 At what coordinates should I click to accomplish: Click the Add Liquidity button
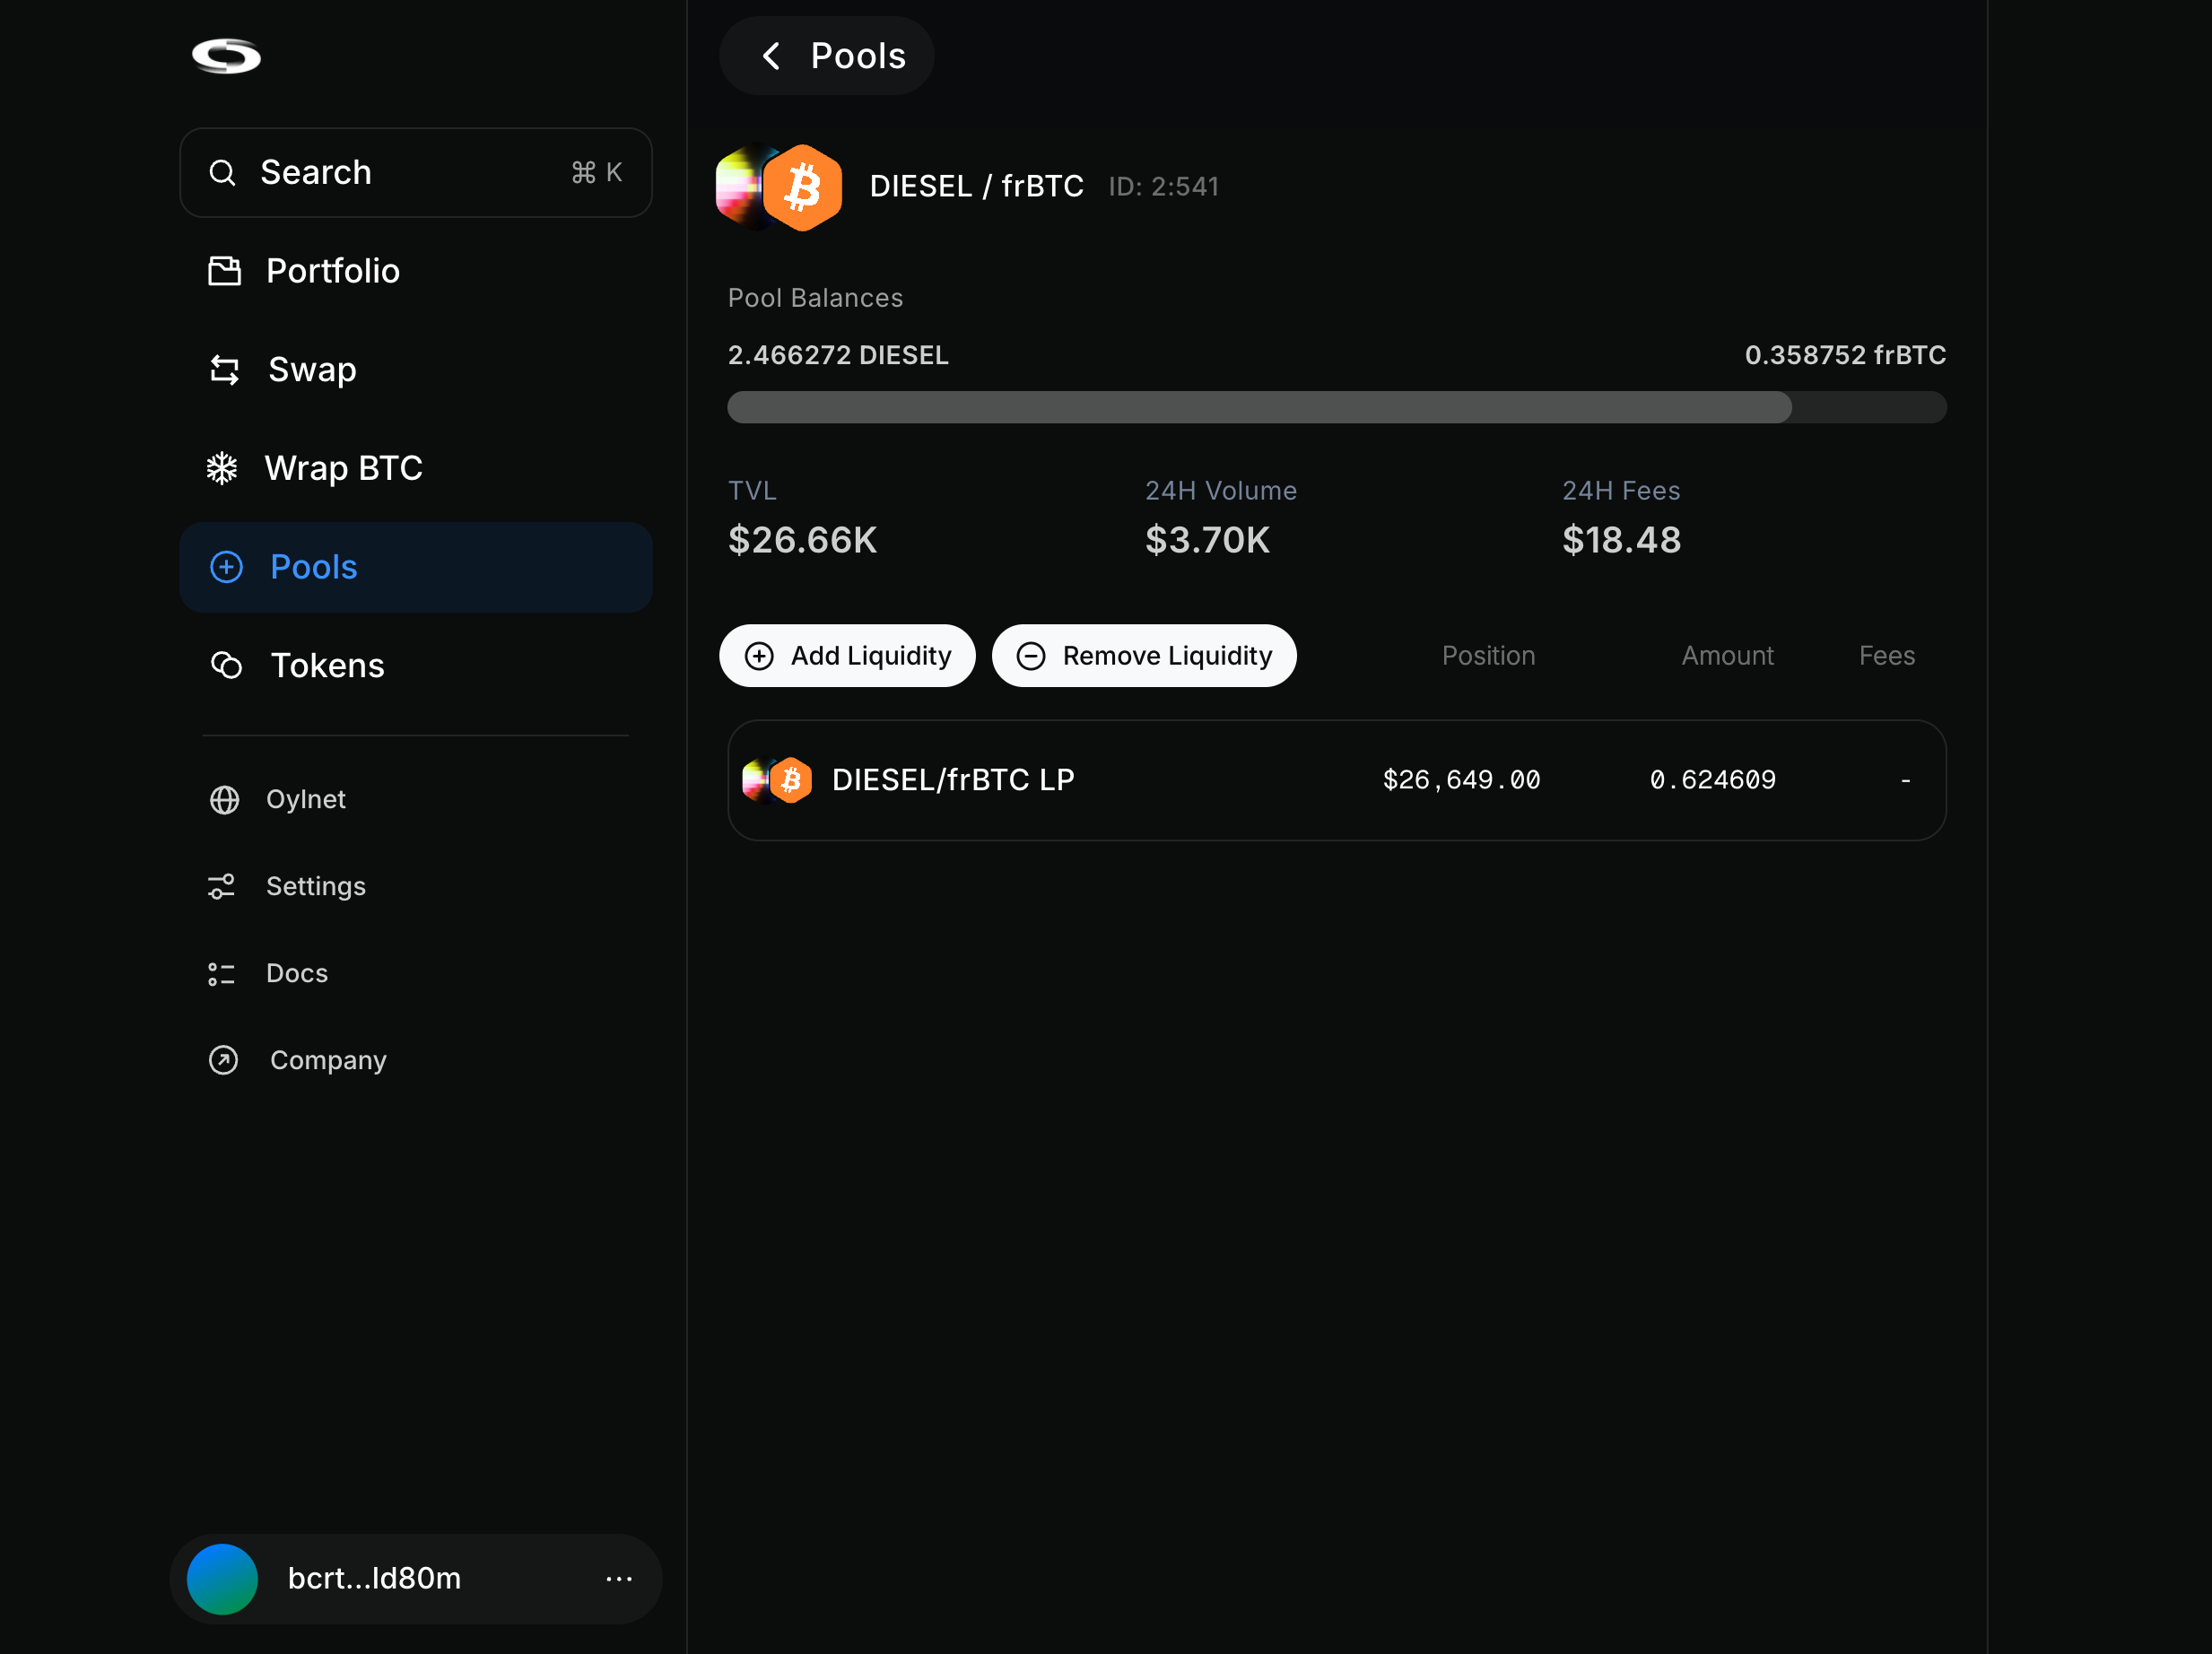[847, 656]
